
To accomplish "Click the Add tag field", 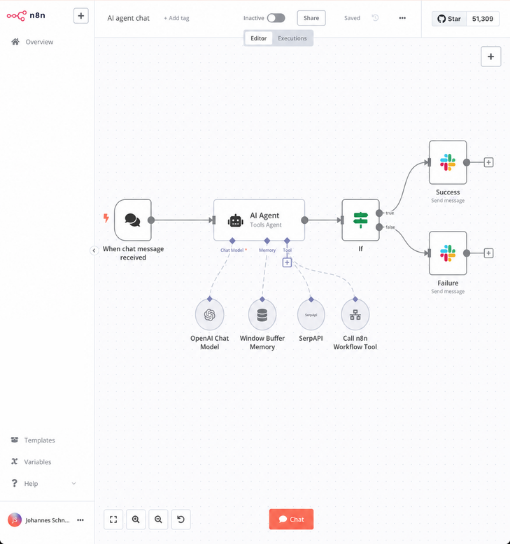I will tap(177, 18).
